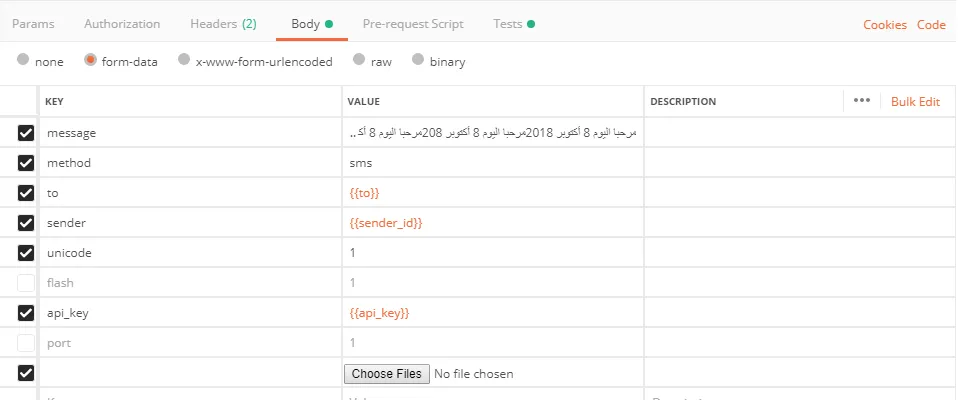Open the Authorization tab
This screenshot has width=958, height=400.
click(x=122, y=24)
